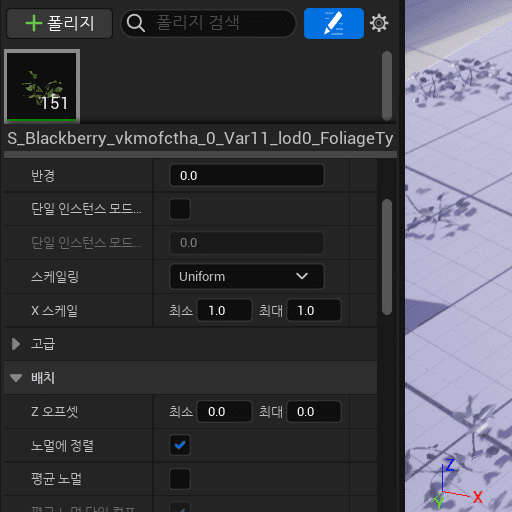Edit the X 스케일 최소 value
The height and width of the screenshot is (512, 512).
click(224, 310)
